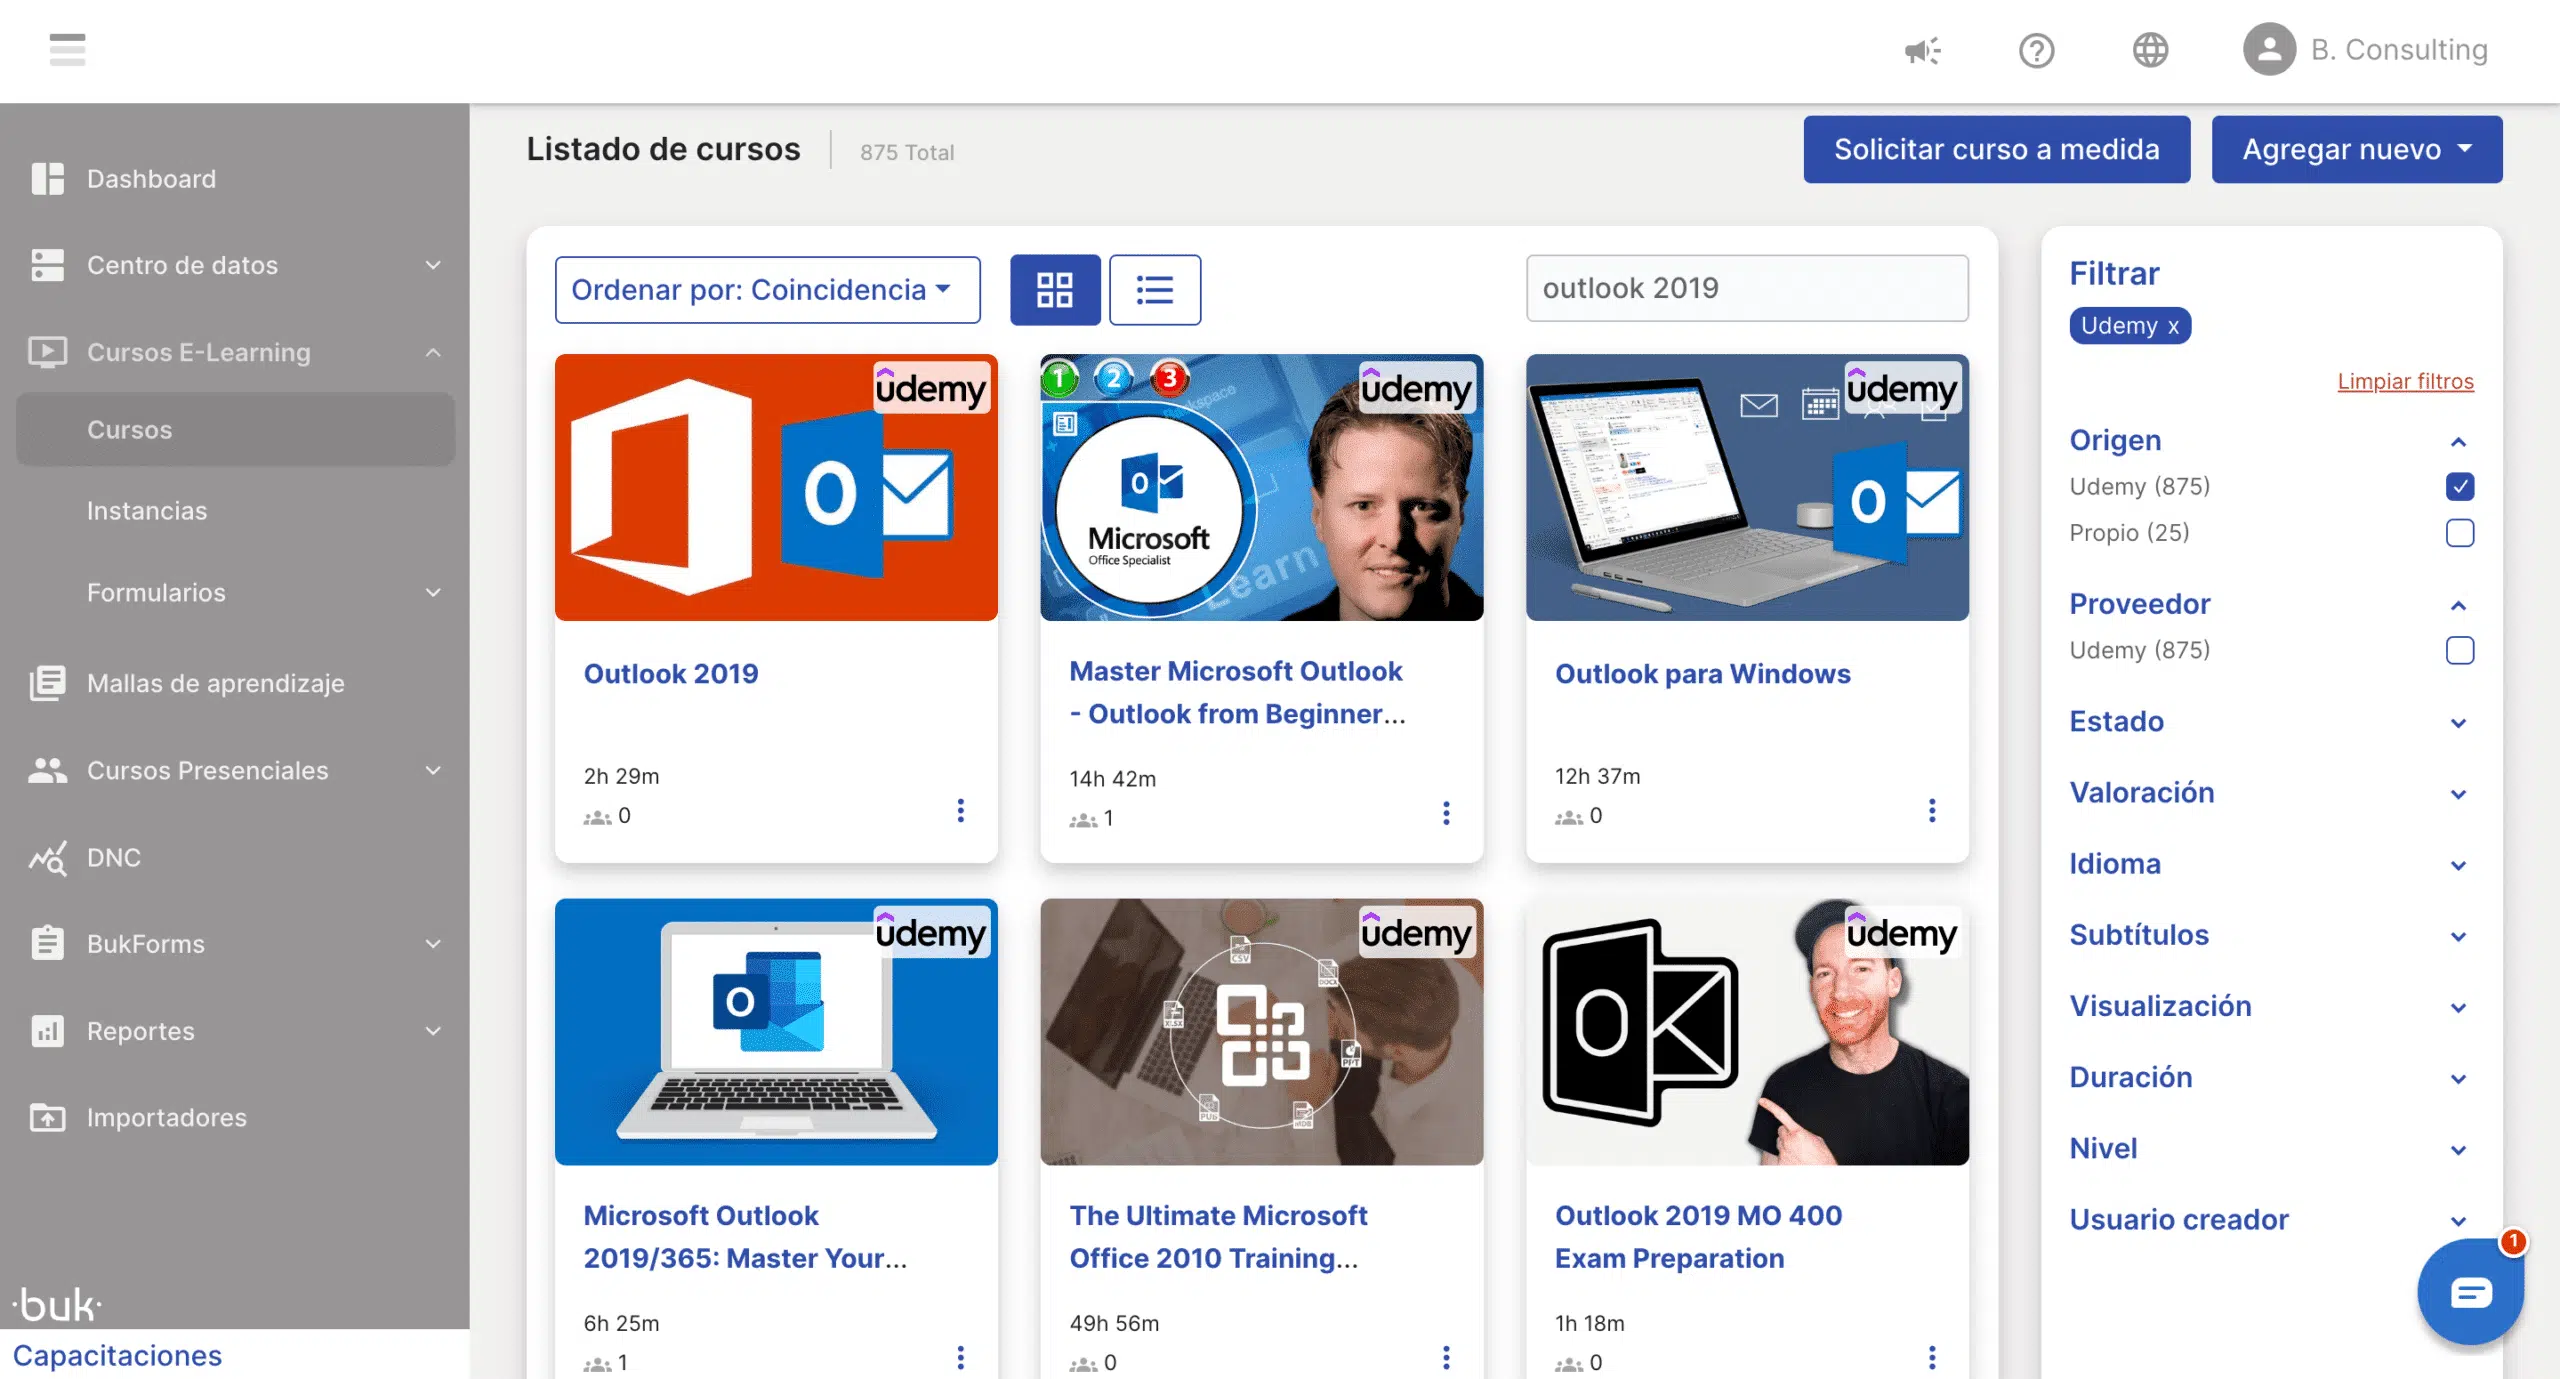
Task: Collapse the Cursos E-Learning submenu chevron
Action: click(433, 352)
